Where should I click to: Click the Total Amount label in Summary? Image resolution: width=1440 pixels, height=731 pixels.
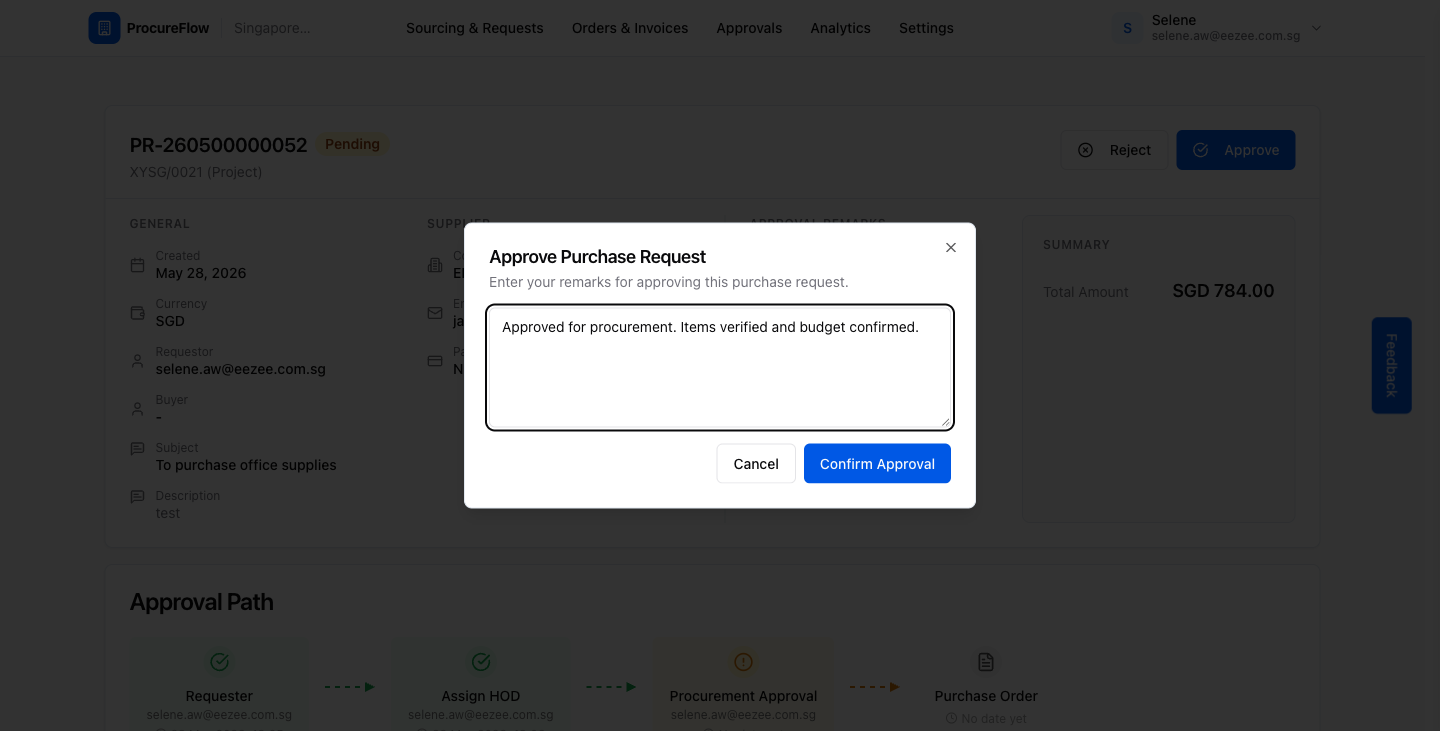[1086, 292]
